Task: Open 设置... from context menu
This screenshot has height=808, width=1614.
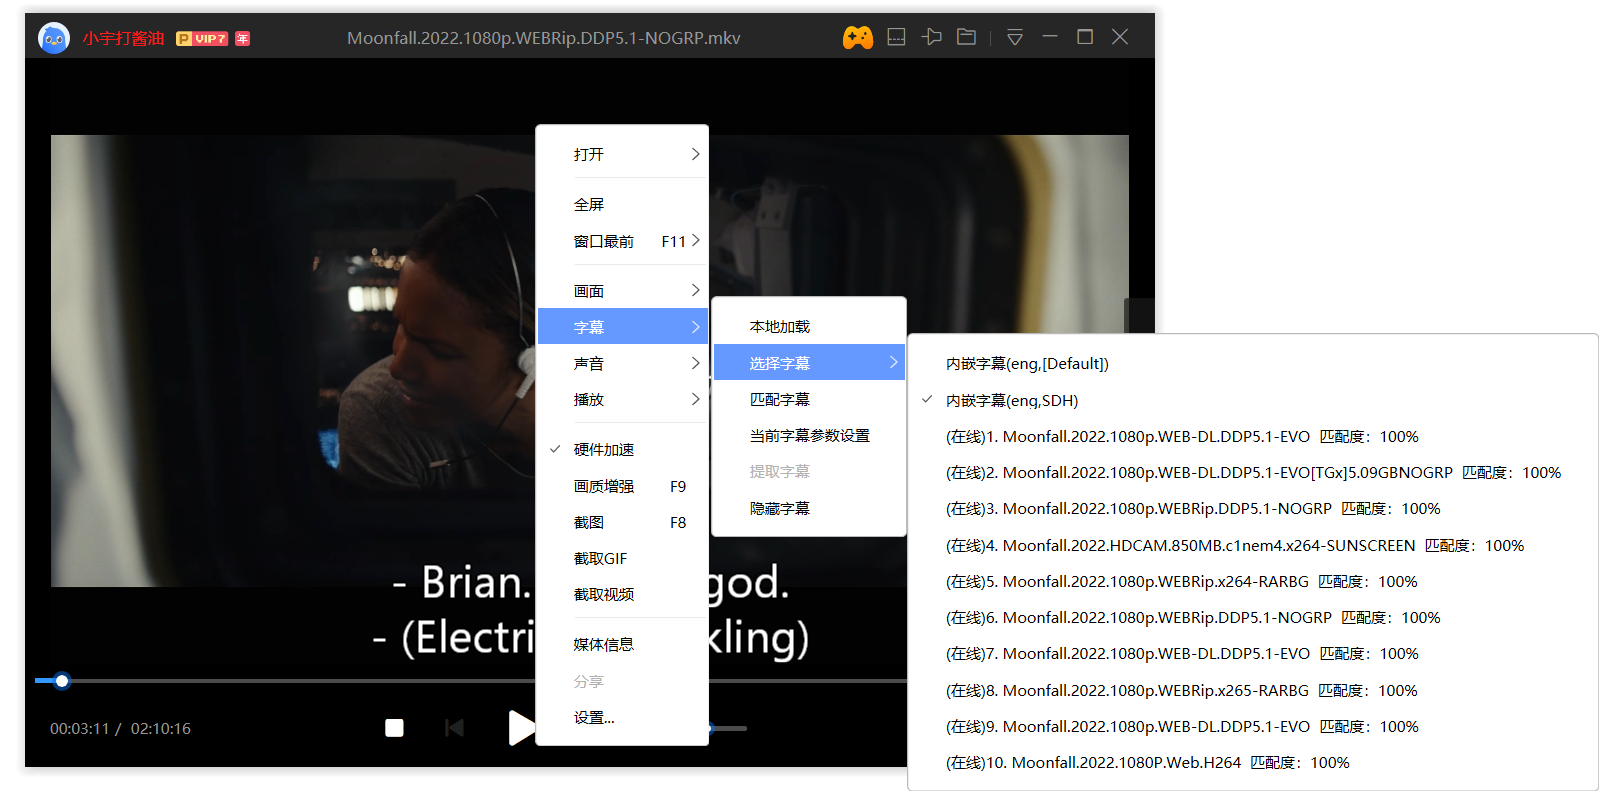Action: tap(594, 718)
